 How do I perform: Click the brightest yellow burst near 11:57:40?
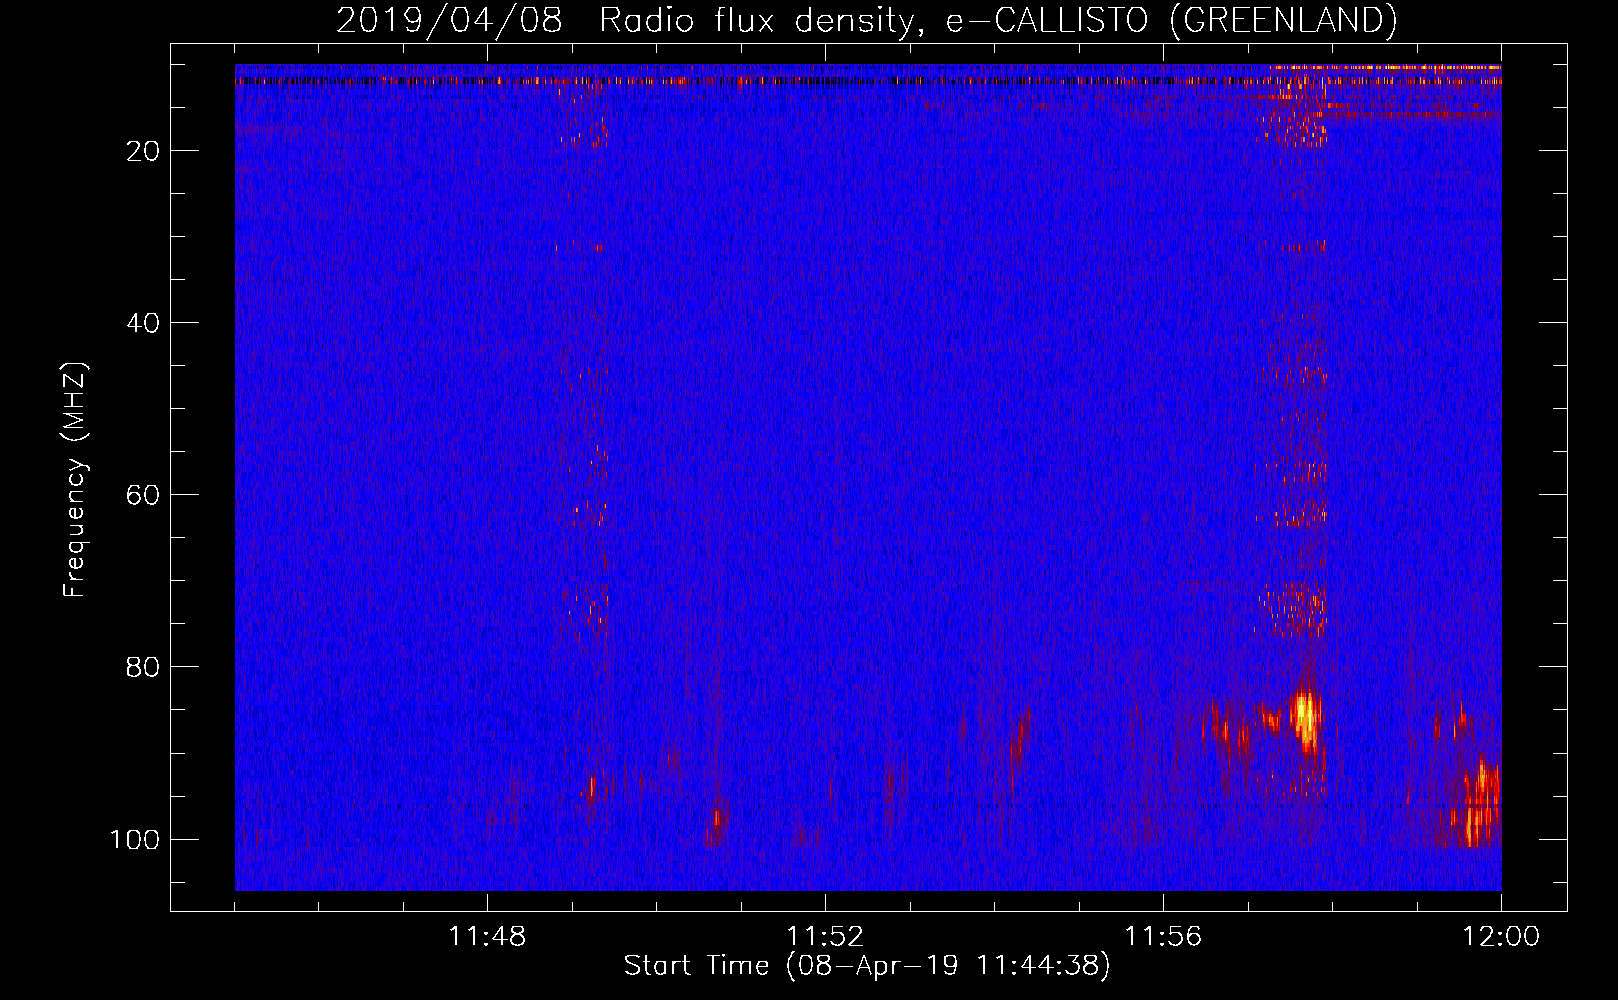[1304, 718]
